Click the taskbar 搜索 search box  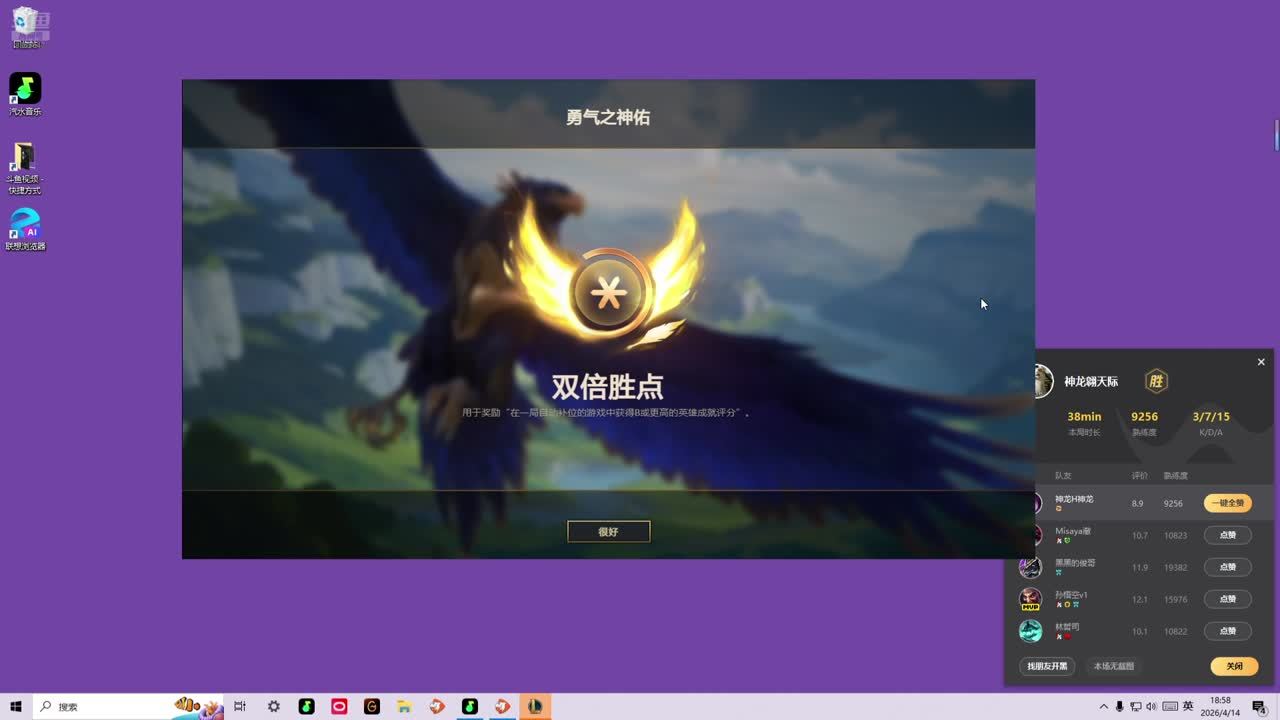127,707
